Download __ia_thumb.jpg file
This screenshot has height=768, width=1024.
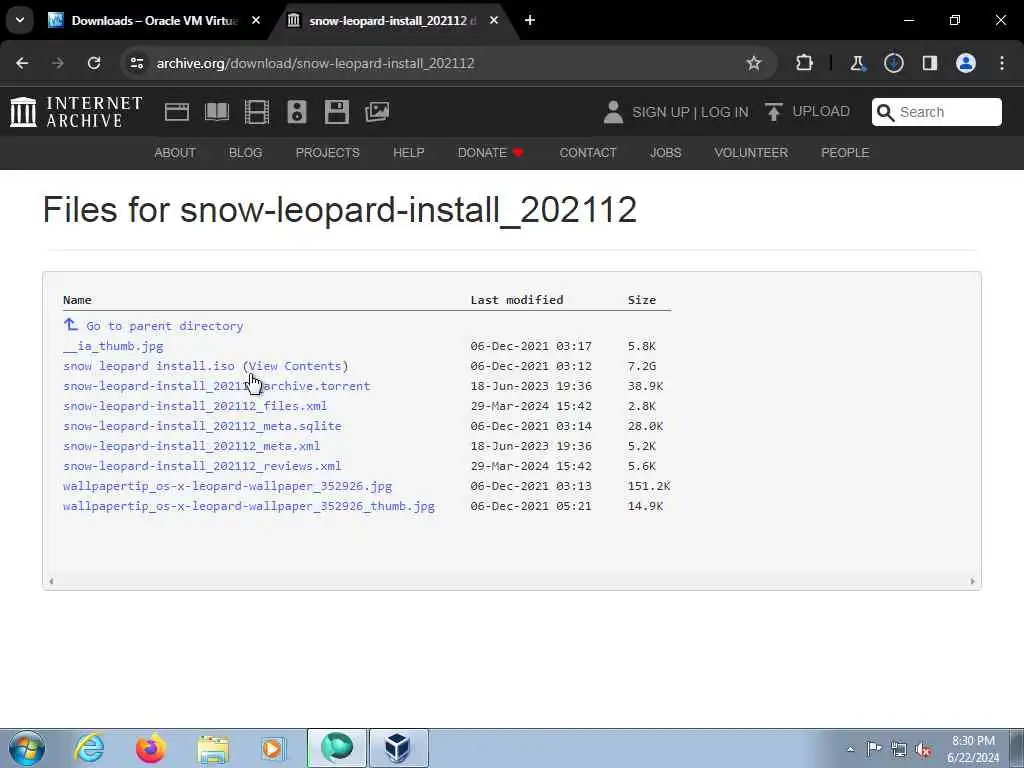coord(114,346)
